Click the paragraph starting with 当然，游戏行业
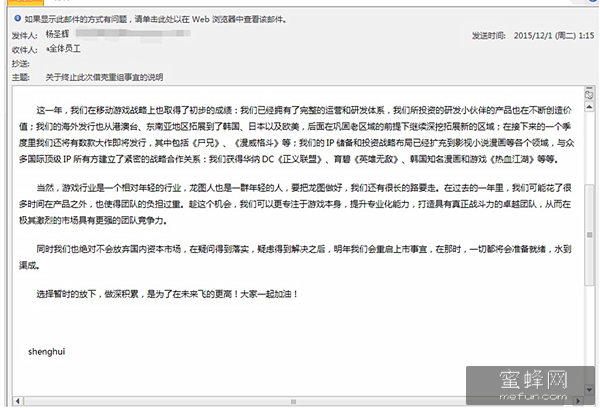This screenshot has height=410, width=600. [295, 204]
